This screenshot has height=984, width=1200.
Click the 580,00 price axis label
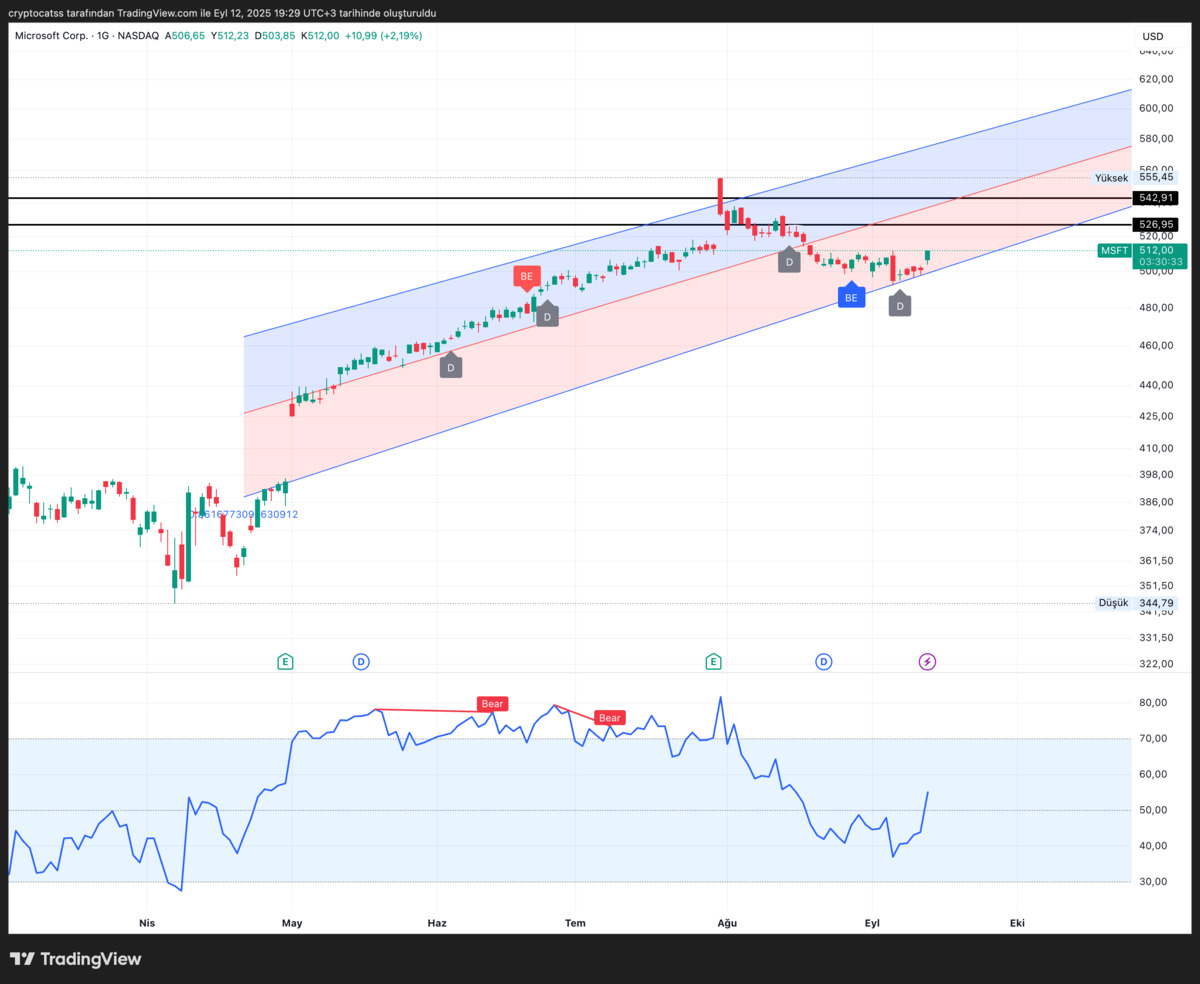pyautogui.click(x=1155, y=138)
